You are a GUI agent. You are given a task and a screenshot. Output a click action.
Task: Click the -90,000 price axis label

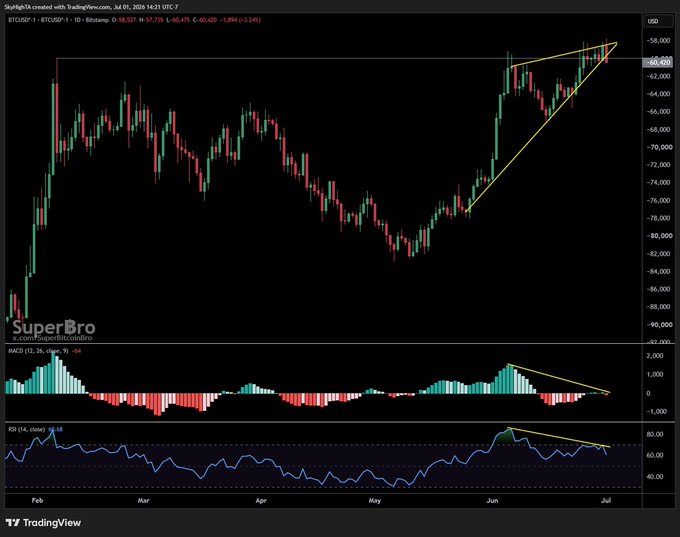pyautogui.click(x=659, y=324)
